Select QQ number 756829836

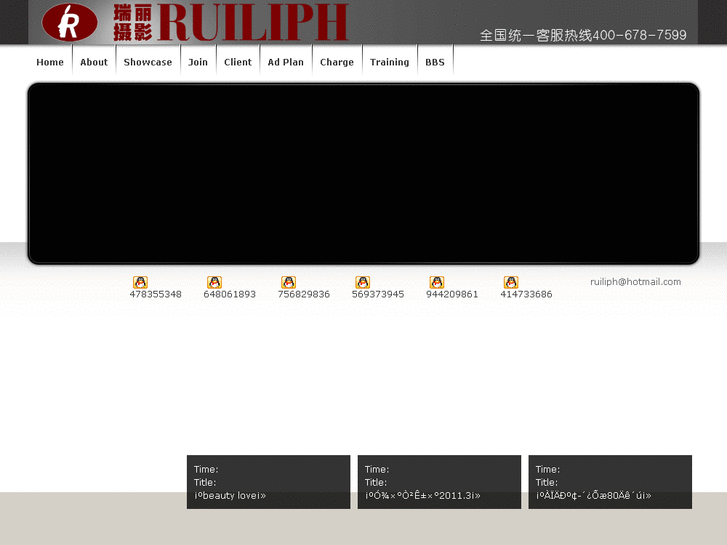[x=304, y=294]
